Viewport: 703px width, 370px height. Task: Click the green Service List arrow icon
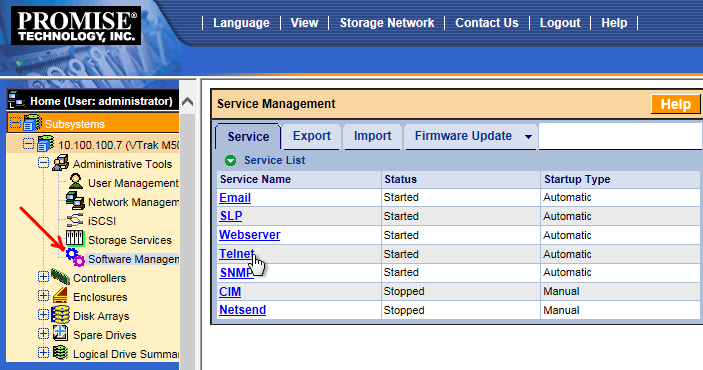(230, 161)
